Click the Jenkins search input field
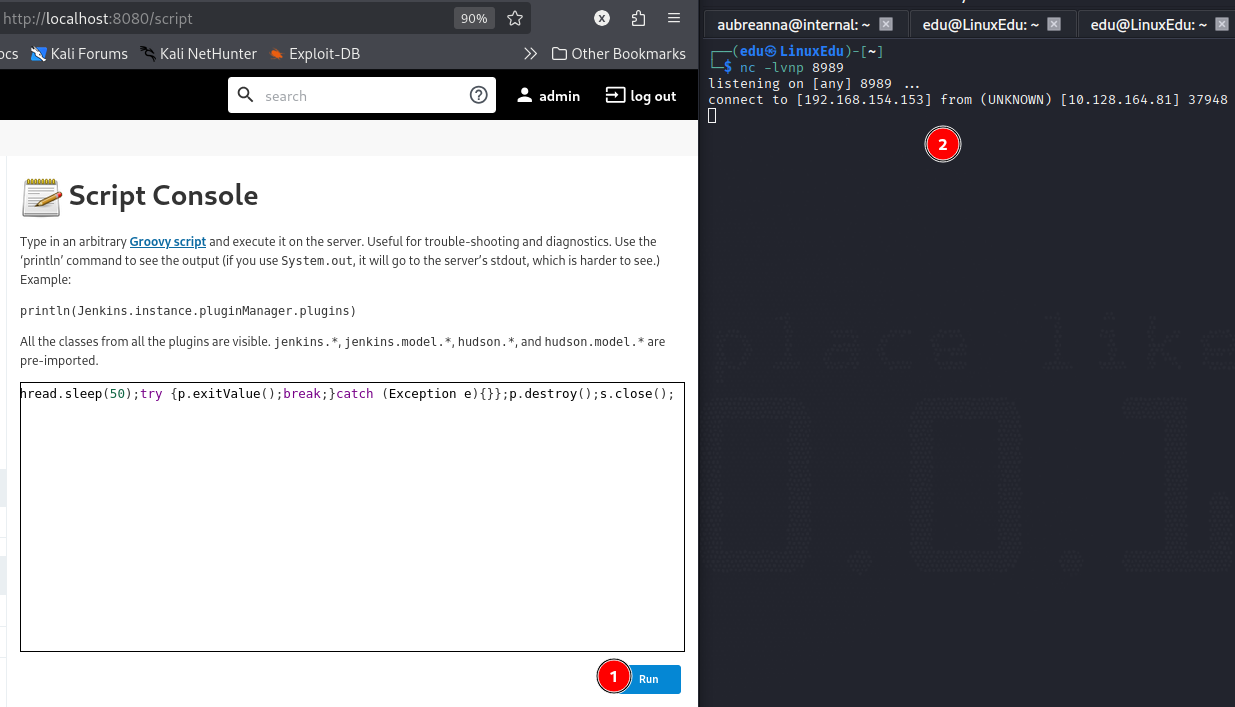 click(x=362, y=96)
